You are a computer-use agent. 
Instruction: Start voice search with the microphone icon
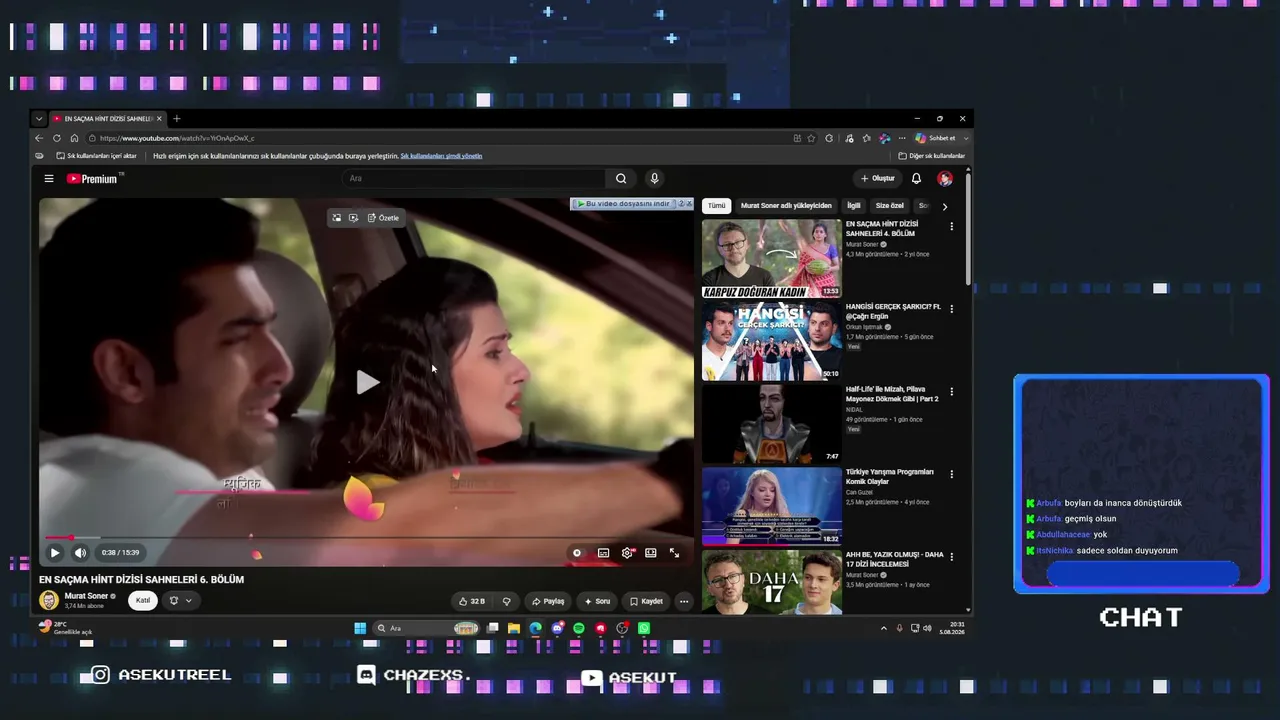(654, 179)
